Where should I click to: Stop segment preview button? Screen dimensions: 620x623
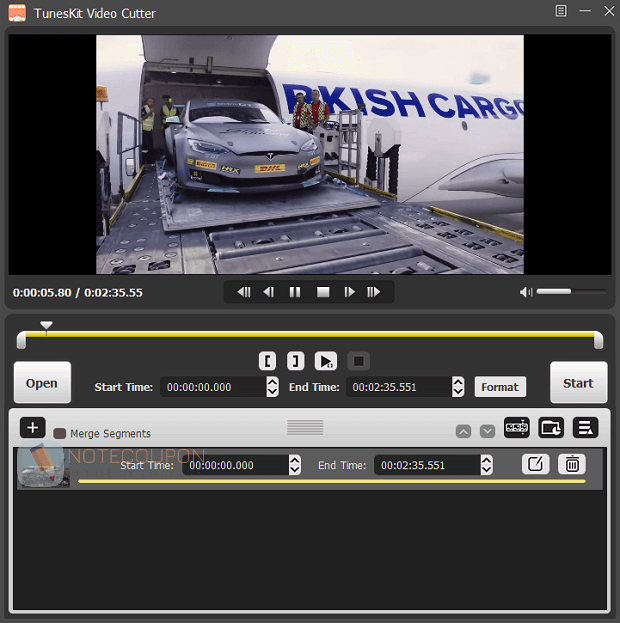pyautogui.click(x=358, y=361)
